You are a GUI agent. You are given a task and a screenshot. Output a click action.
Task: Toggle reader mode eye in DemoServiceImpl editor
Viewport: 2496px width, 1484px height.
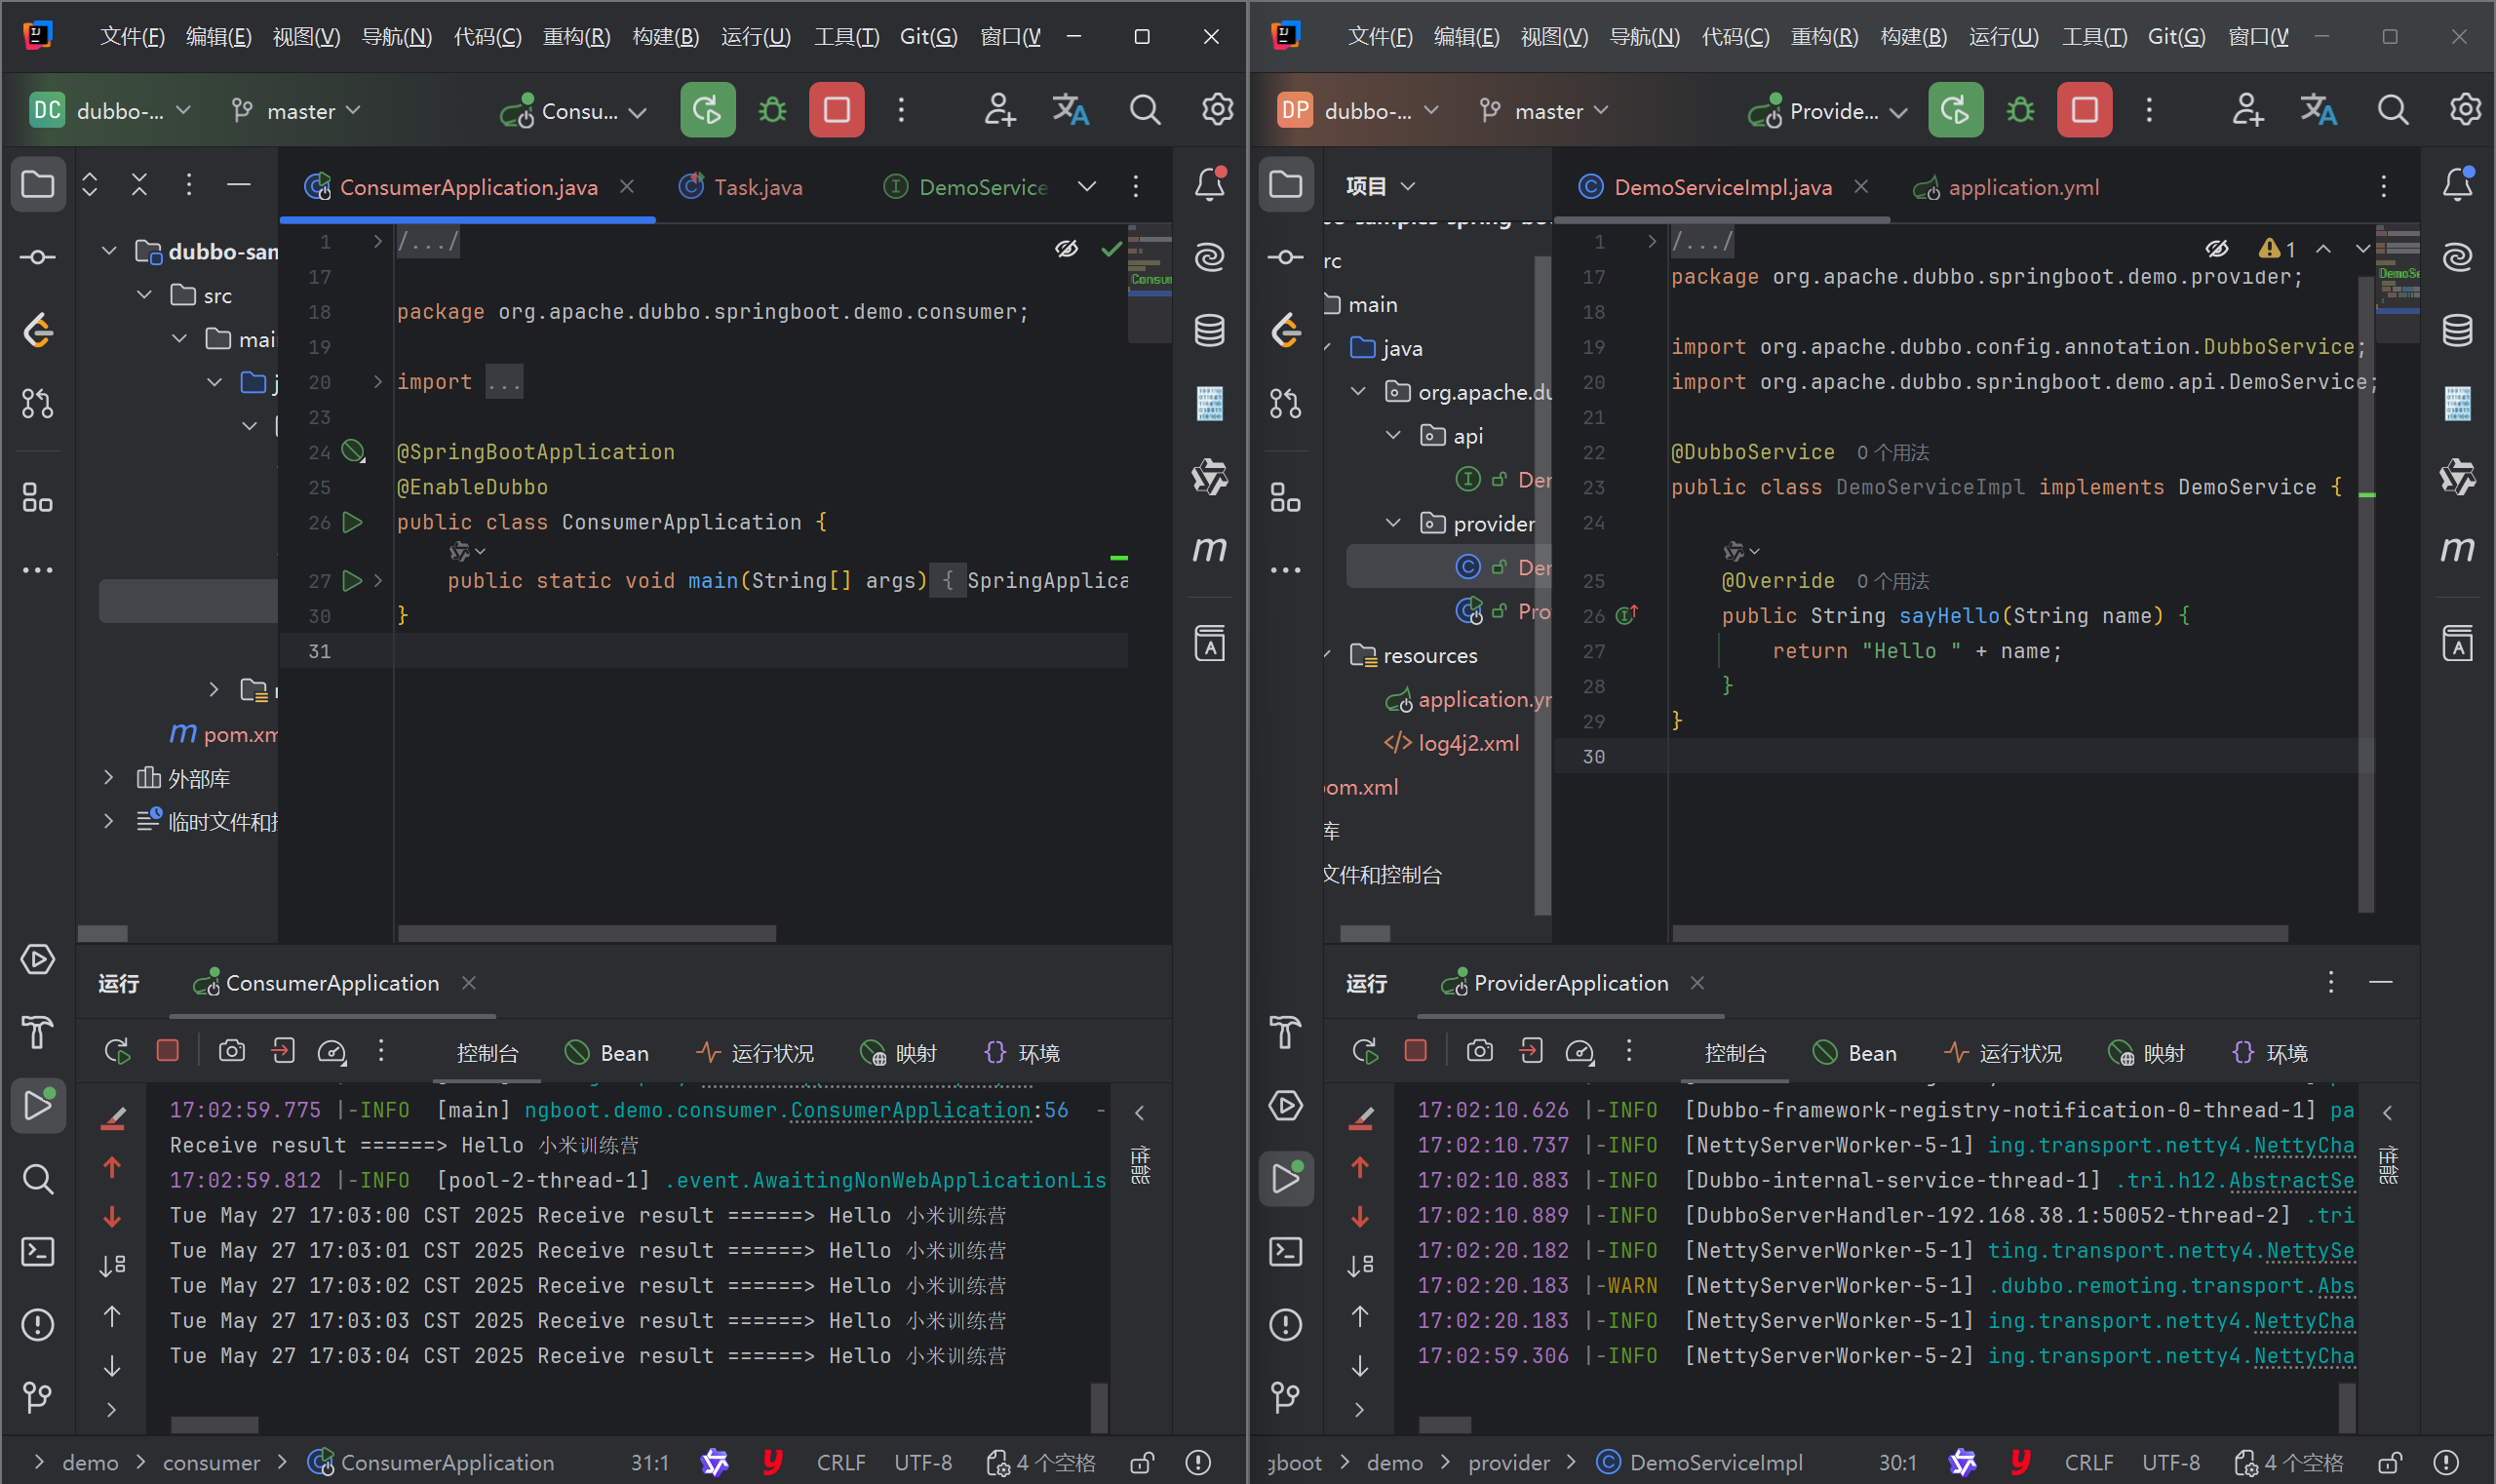tap(2217, 248)
